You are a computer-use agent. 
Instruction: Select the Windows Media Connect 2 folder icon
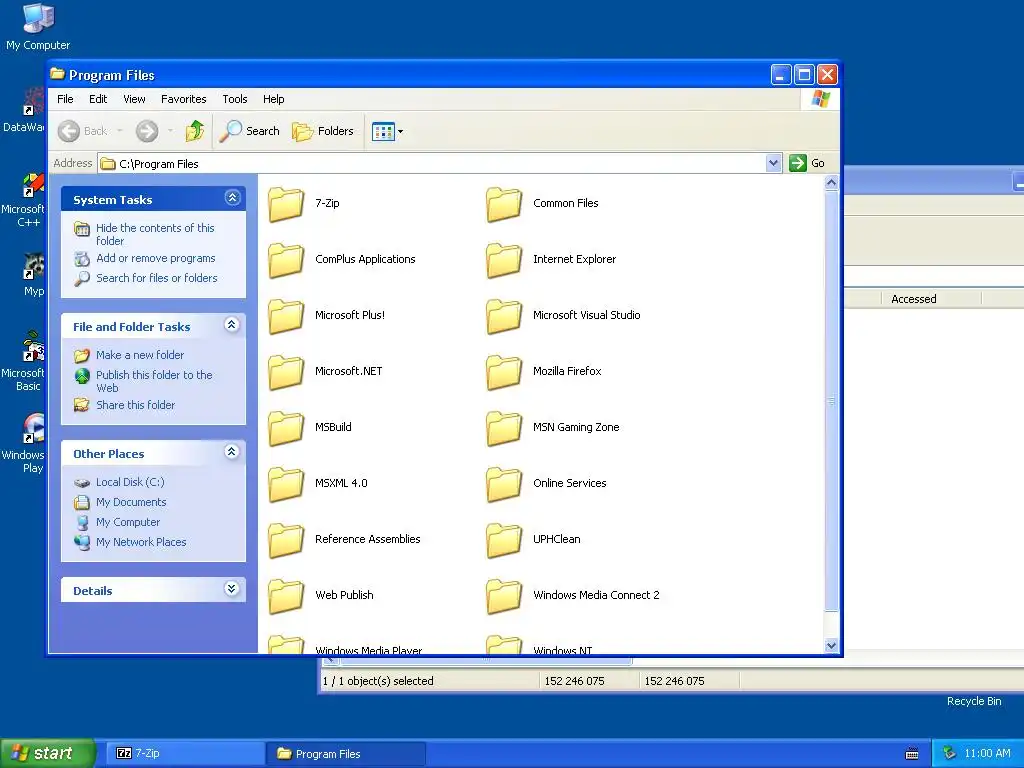click(504, 596)
